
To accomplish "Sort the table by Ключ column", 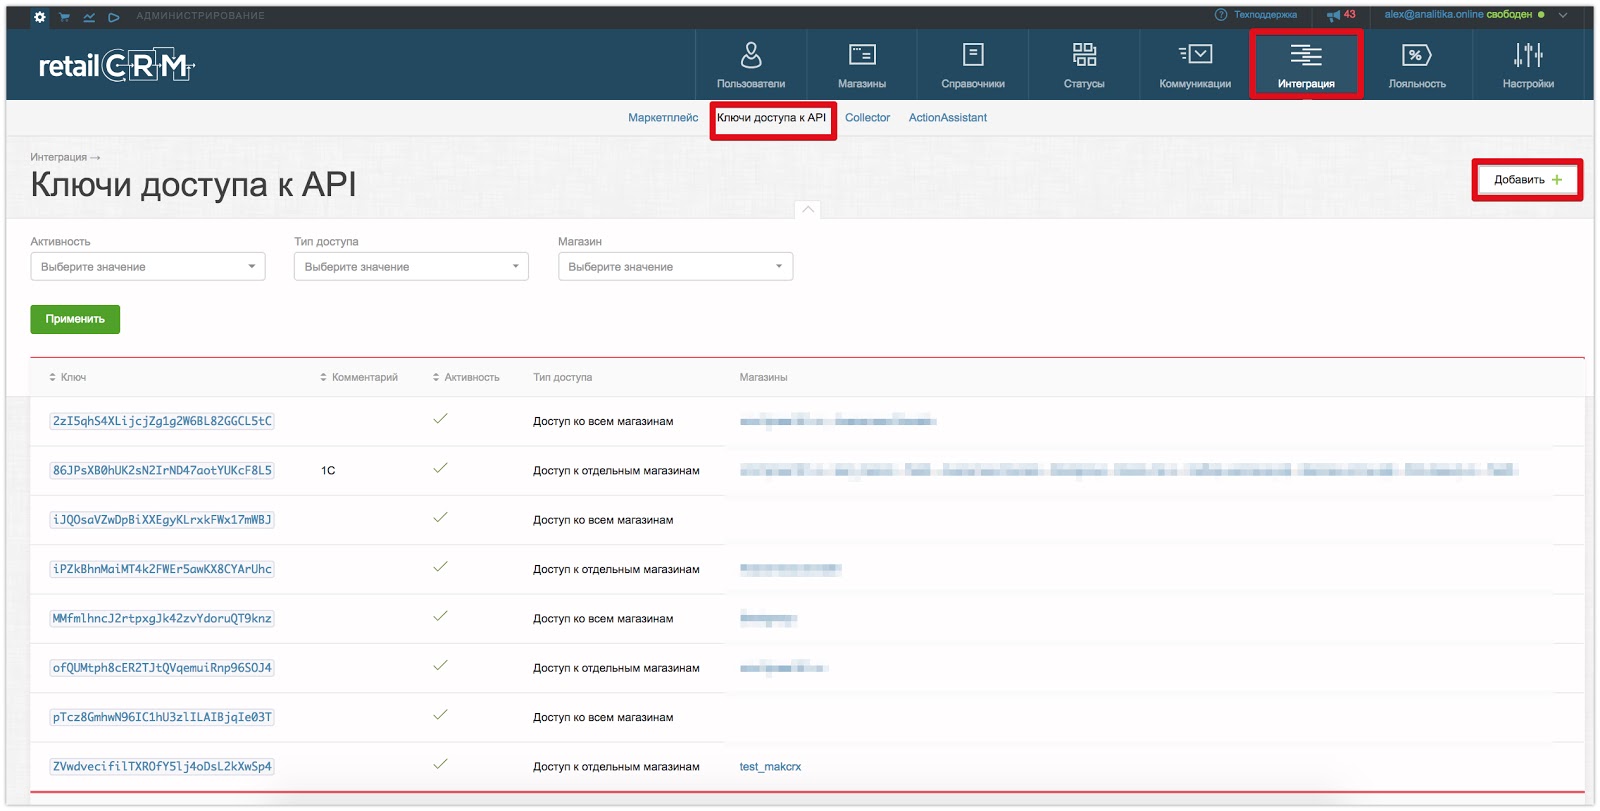I will pyautogui.click(x=68, y=378).
